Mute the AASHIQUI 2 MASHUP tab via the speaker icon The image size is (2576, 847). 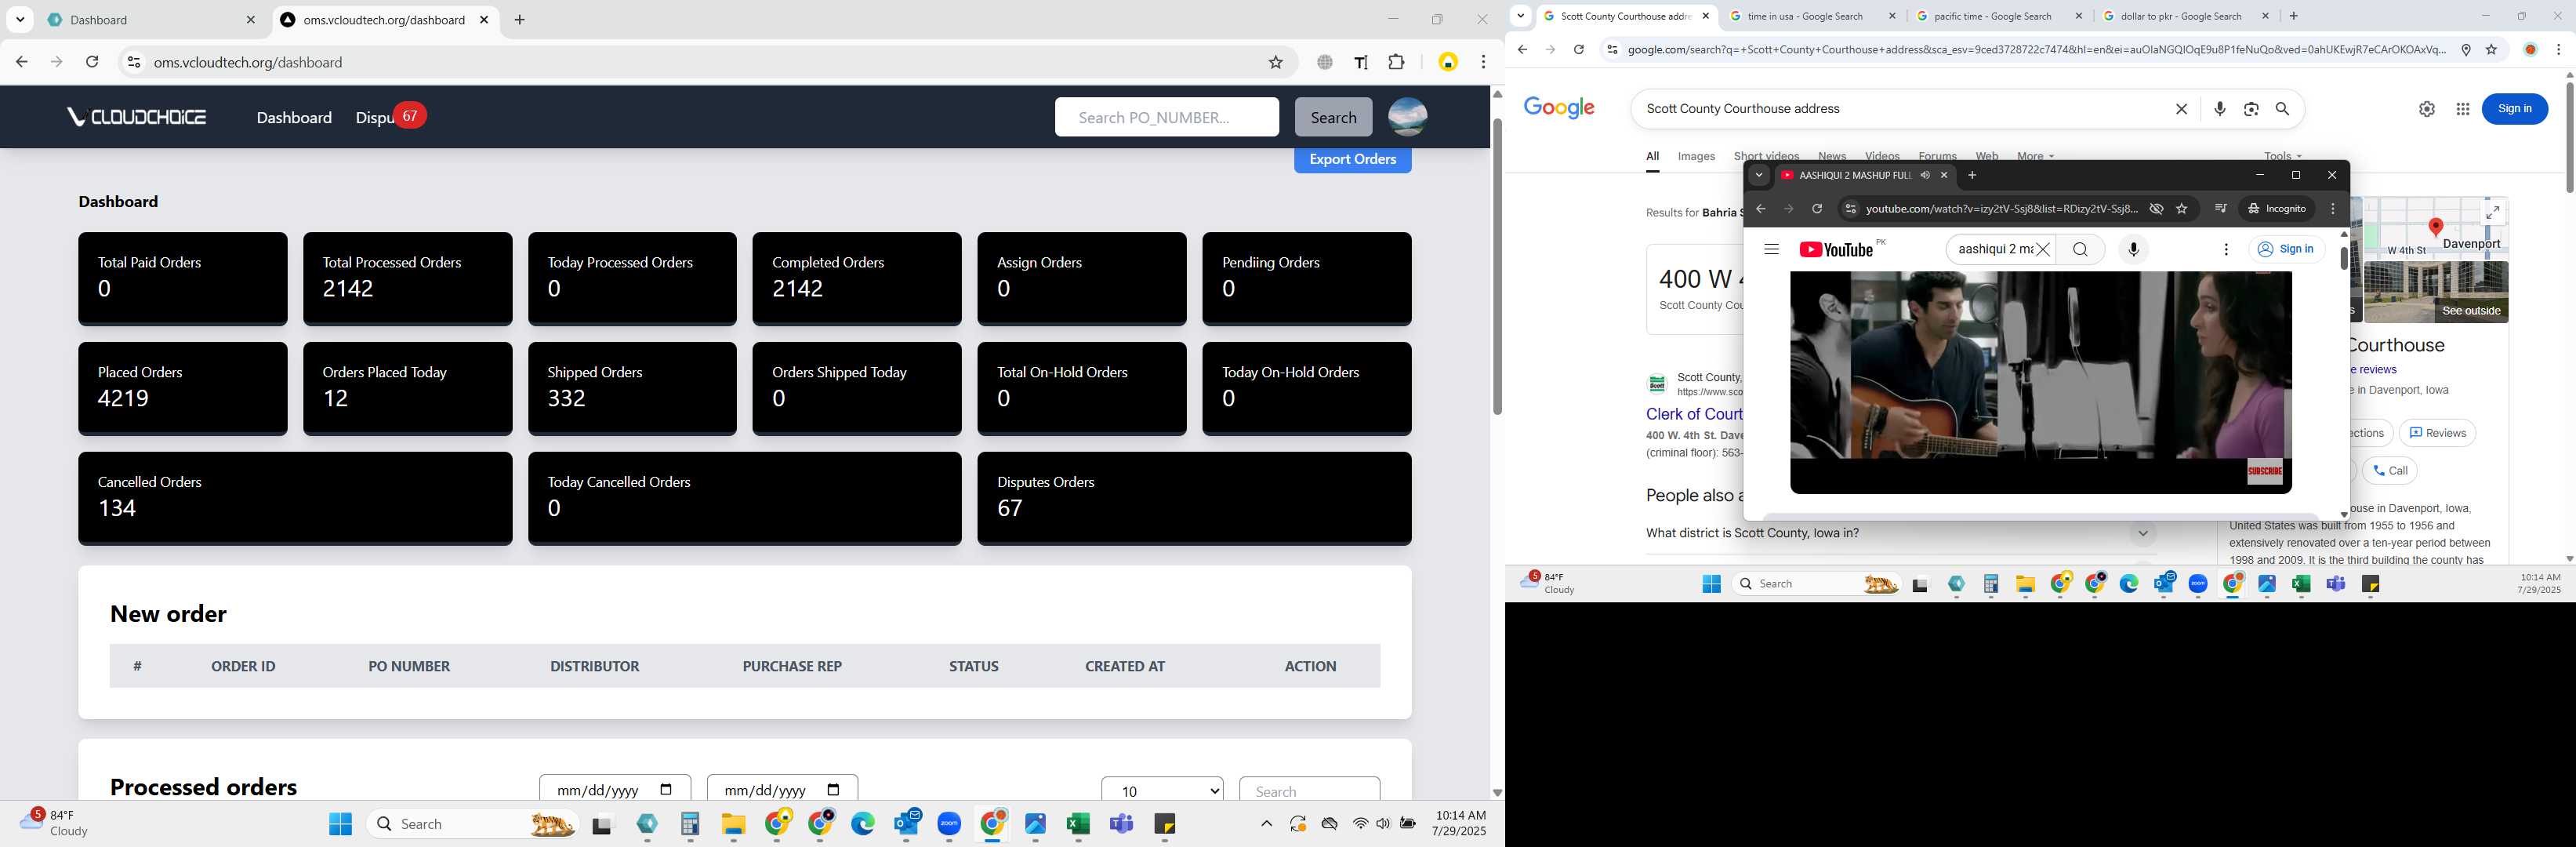(x=1924, y=175)
